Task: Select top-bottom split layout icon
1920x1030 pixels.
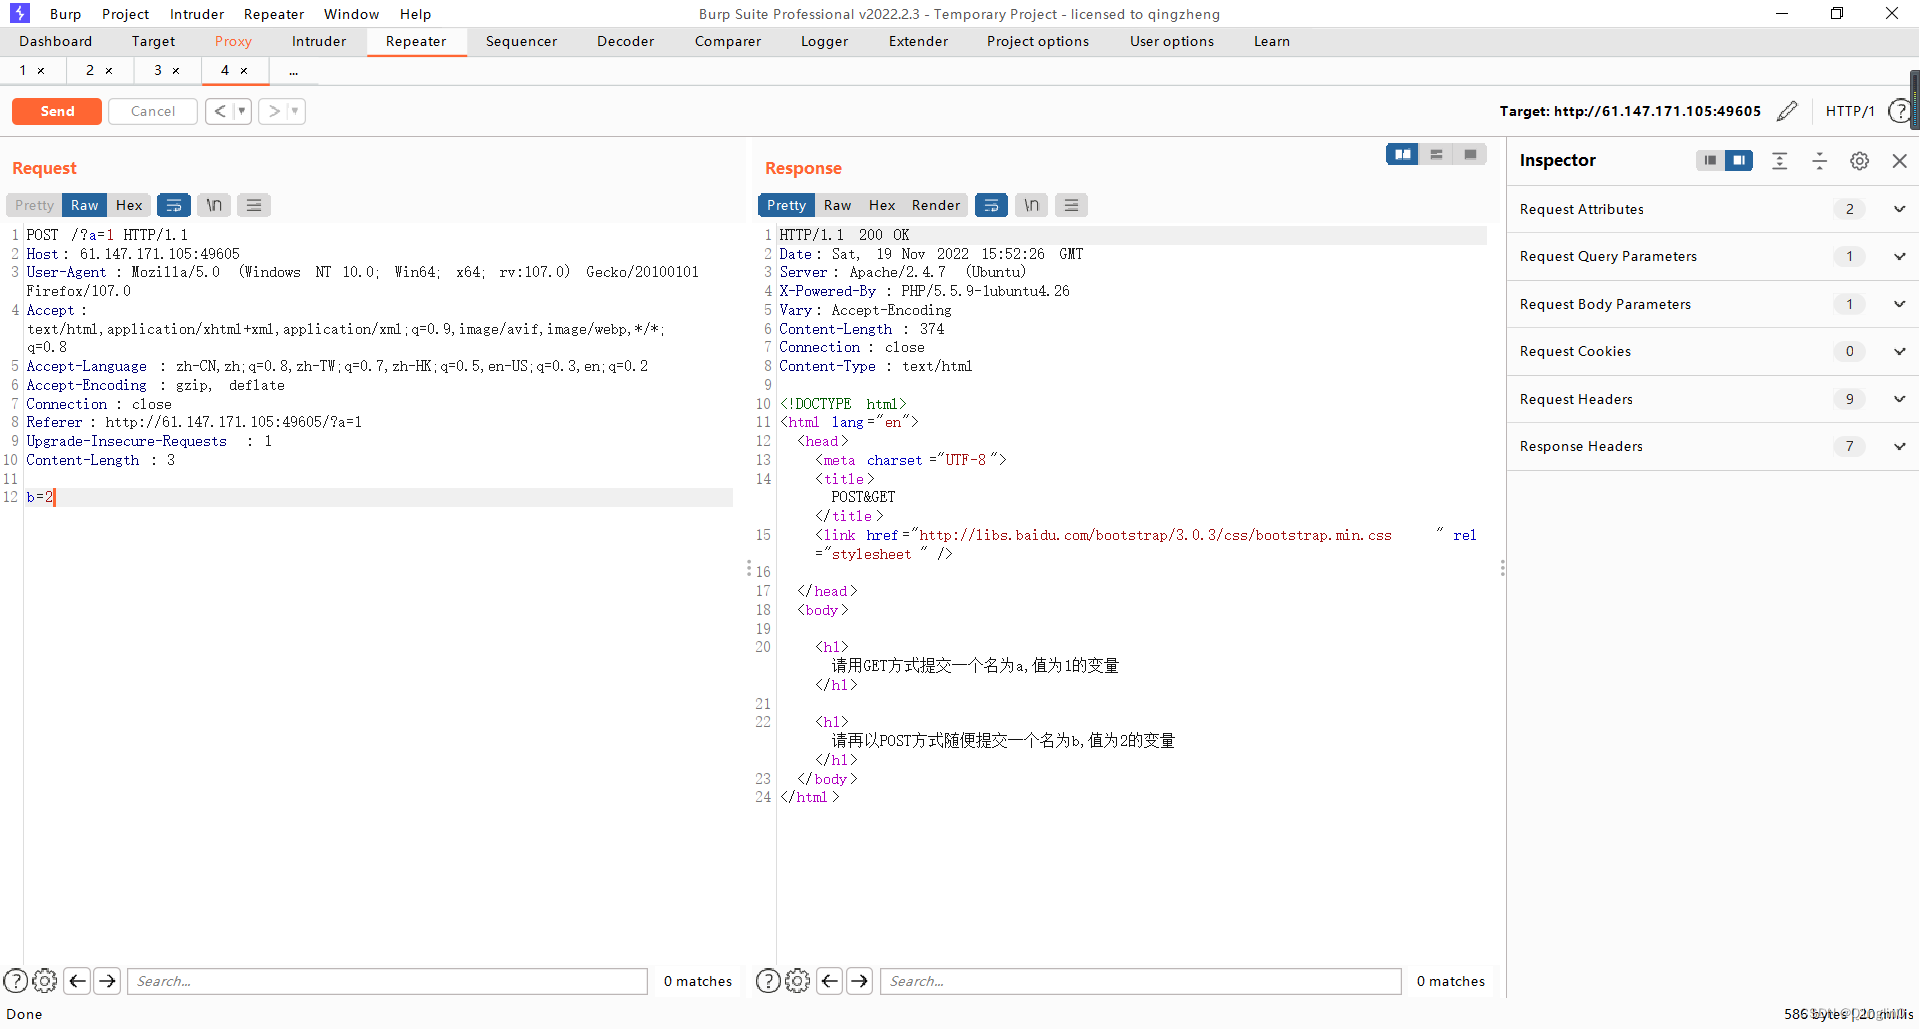Action: pos(1436,154)
